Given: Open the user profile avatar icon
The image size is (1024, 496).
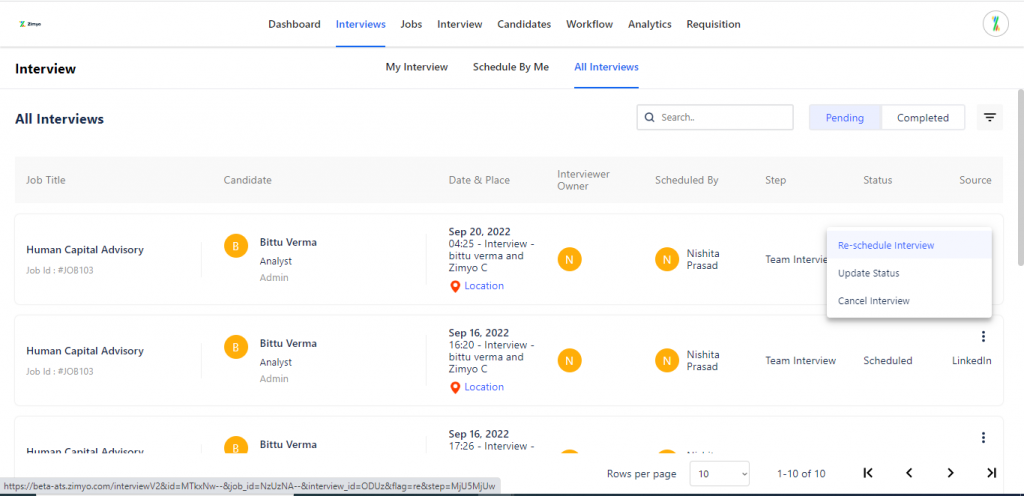Looking at the screenshot, I should point(995,24).
